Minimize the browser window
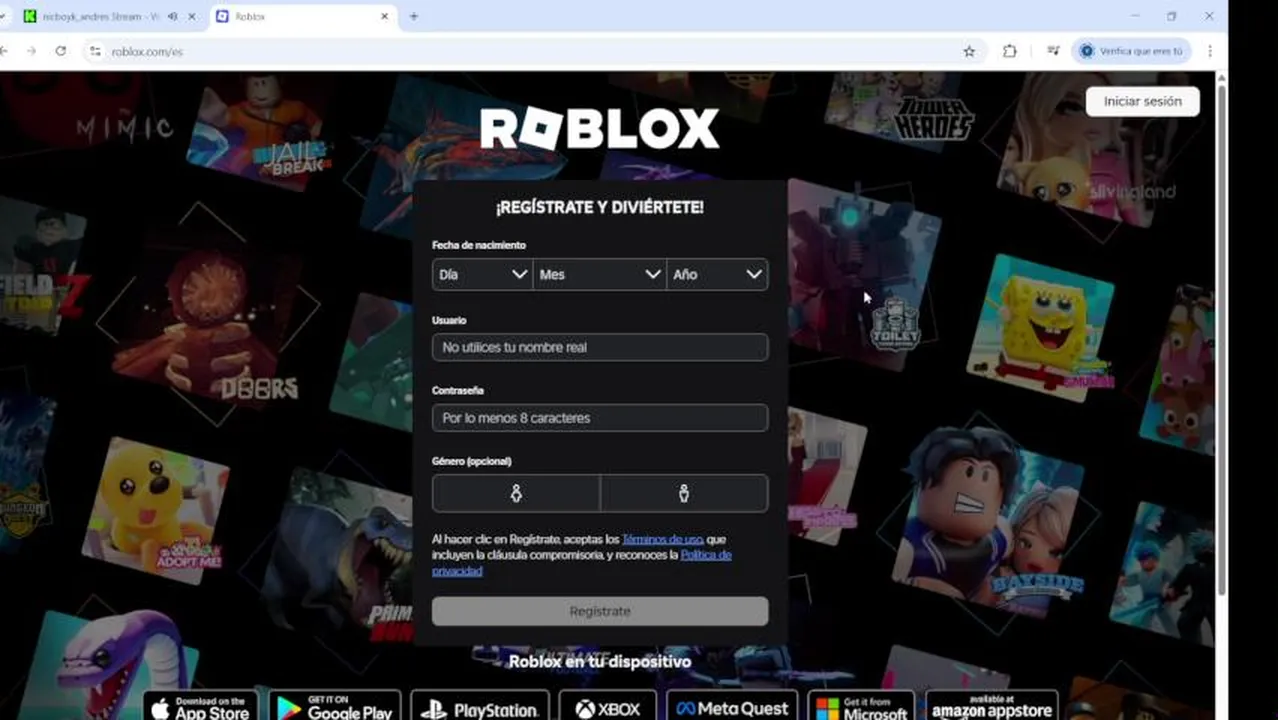 1135,16
